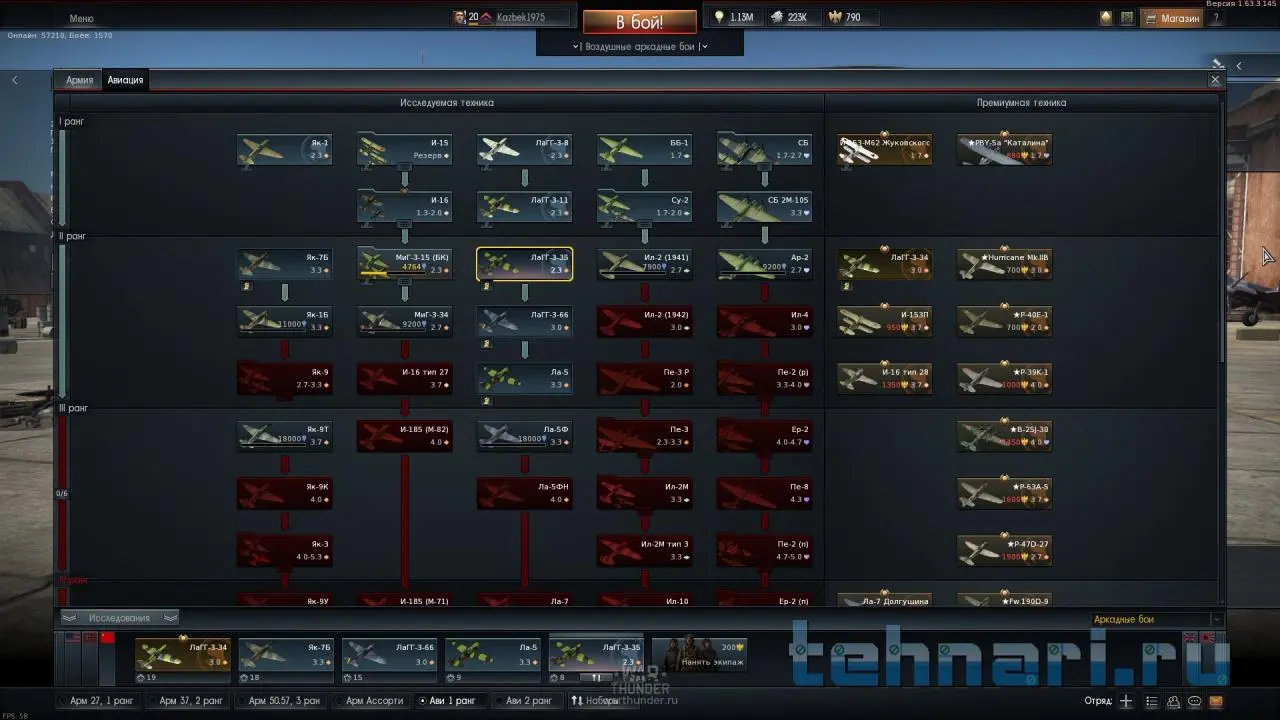Select the British flag in the country bar
Image resolution: width=1280 pixels, height=720 pixels.
(x=1190, y=637)
